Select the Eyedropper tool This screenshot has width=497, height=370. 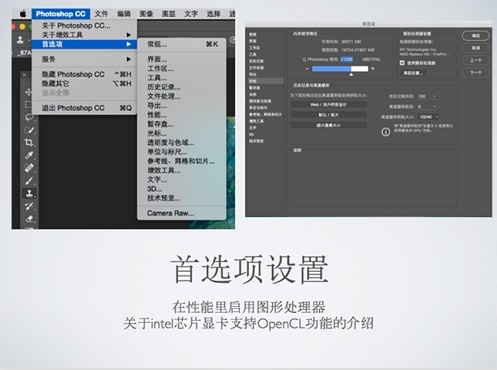(x=29, y=155)
